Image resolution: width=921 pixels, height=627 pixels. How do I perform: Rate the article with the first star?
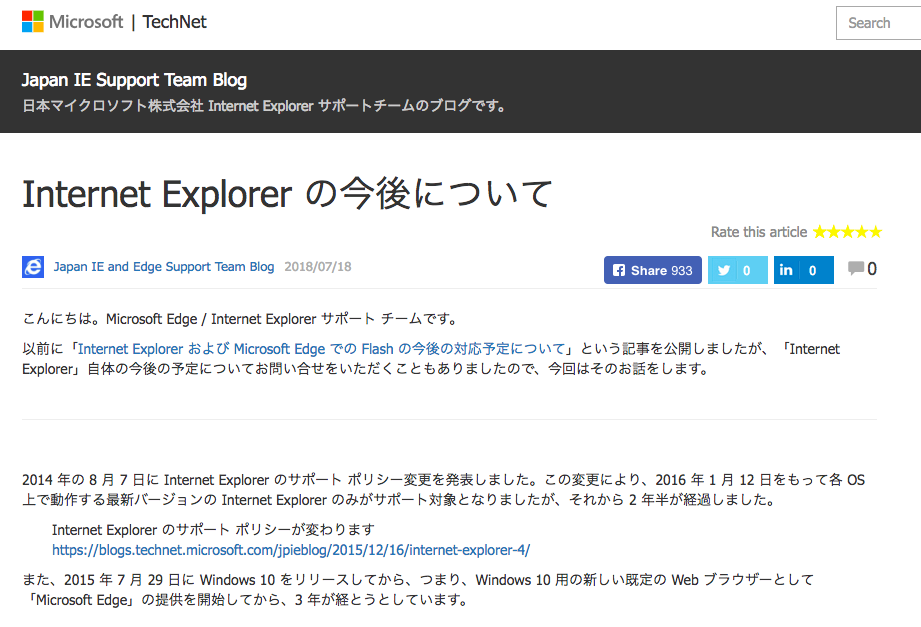point(819,232)
